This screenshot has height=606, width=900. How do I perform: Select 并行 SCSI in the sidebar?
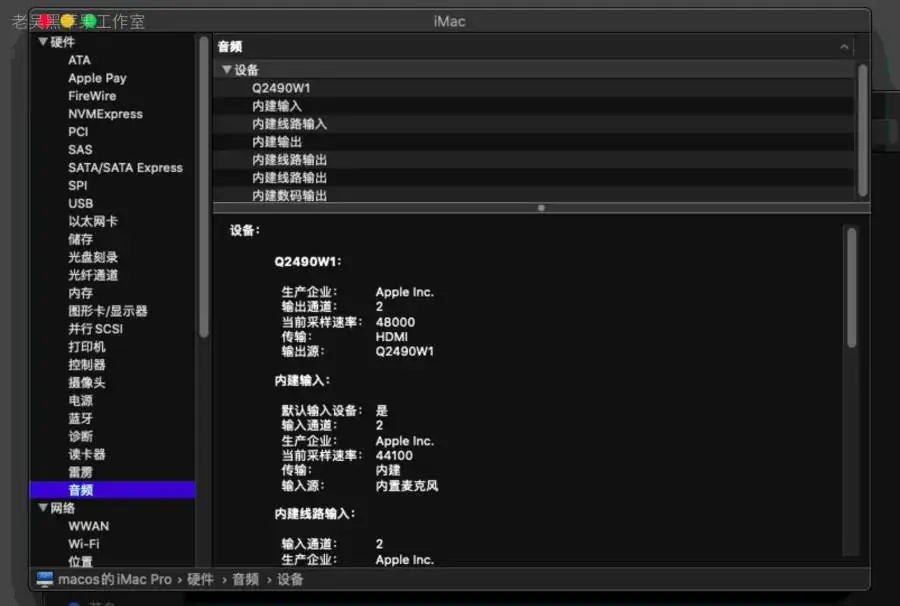95,329
